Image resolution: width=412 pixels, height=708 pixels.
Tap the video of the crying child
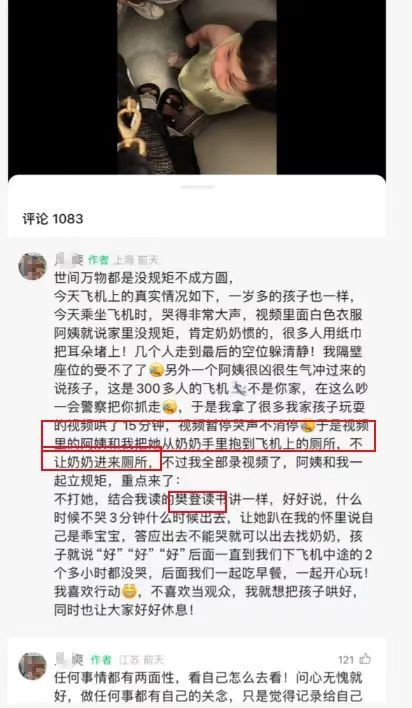click(x=197, y=87)
